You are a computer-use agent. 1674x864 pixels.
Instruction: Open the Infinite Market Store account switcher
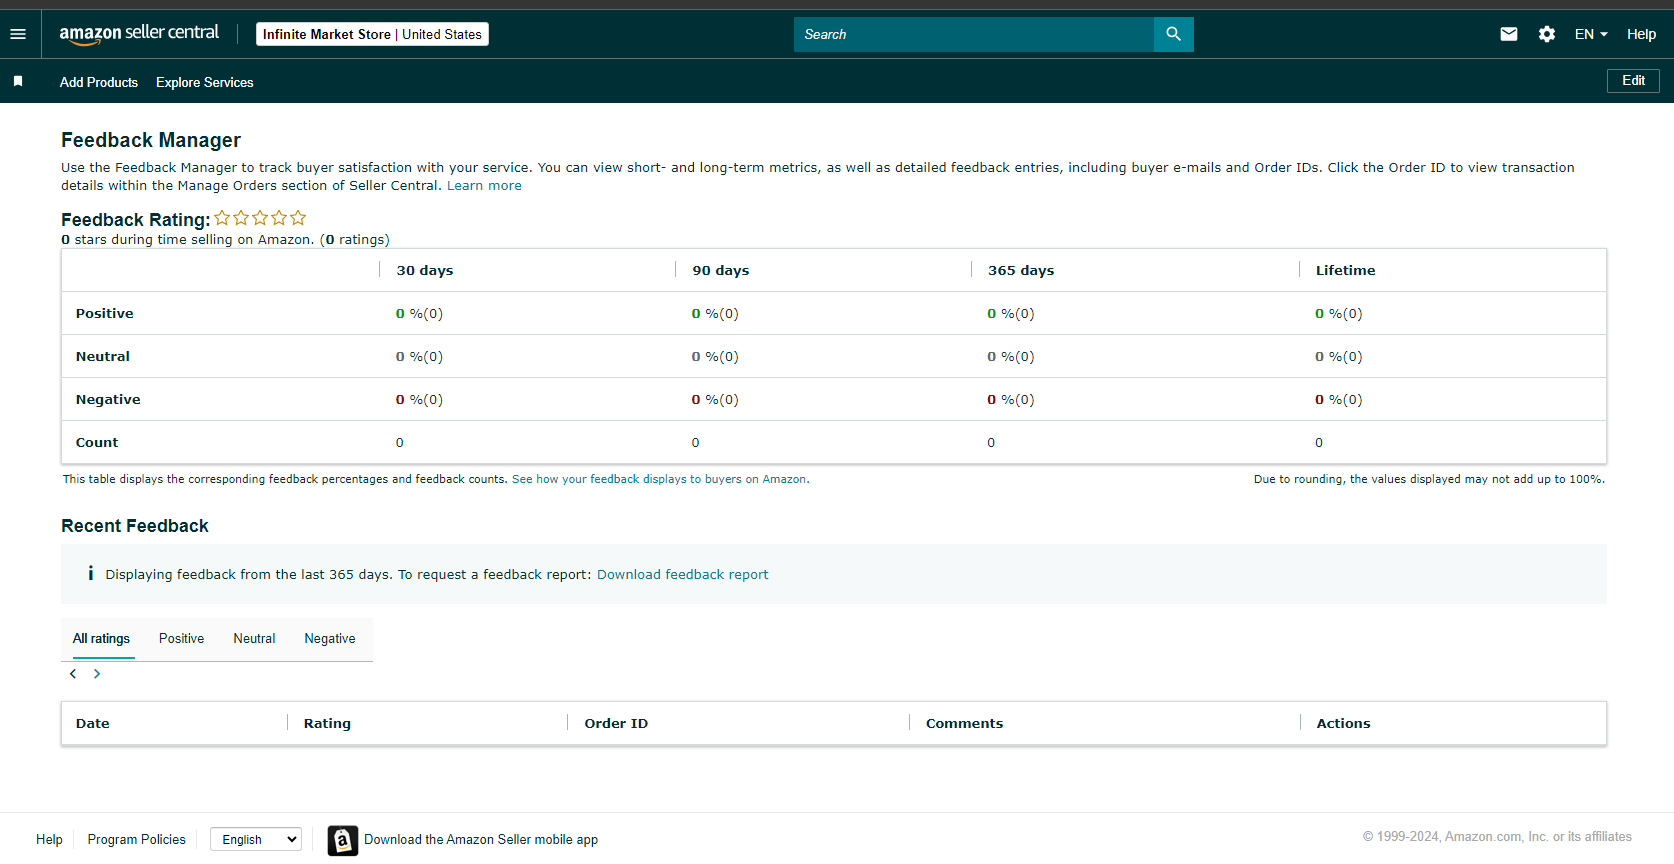(x=372, y=34)
